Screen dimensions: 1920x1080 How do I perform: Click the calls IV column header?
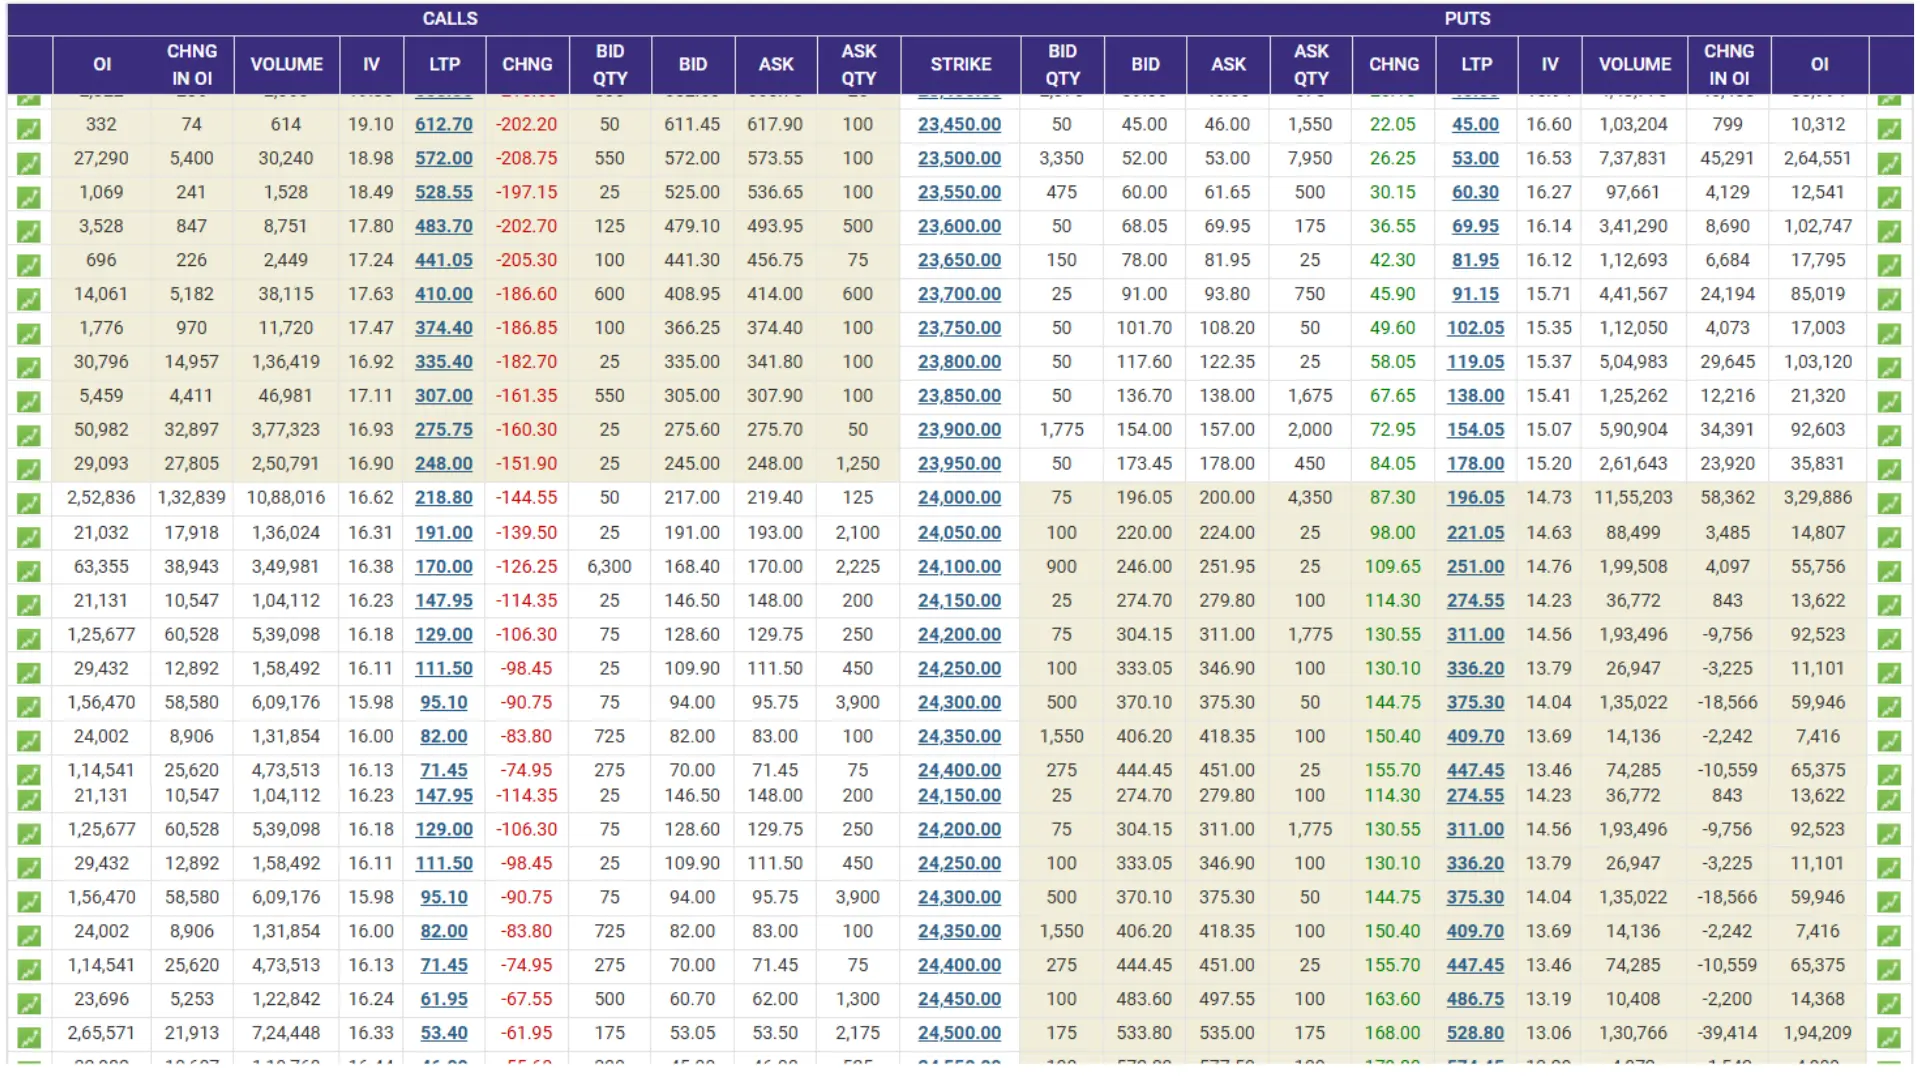point(371,65)
